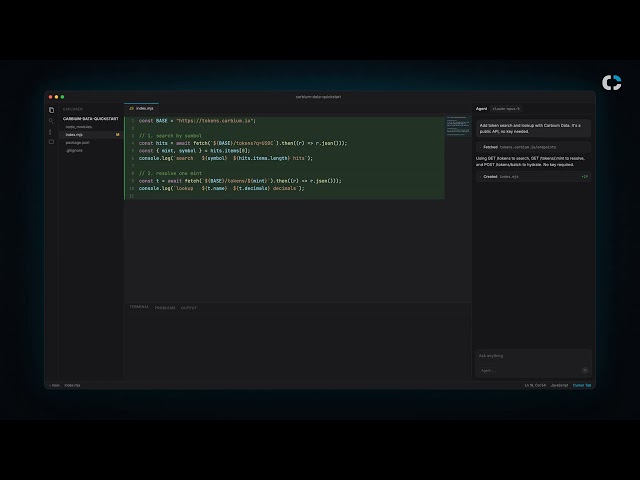Click the 'const hits = await fetch' line
Viewport: 640px width, 480px height.
pyautogui.click(x=243, y=143)
